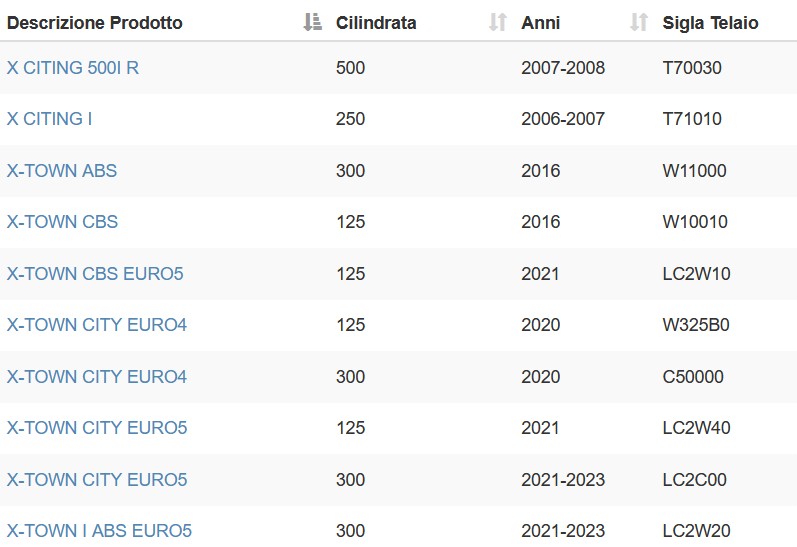Select the row with frame code LC2W20

click(398, 527)
